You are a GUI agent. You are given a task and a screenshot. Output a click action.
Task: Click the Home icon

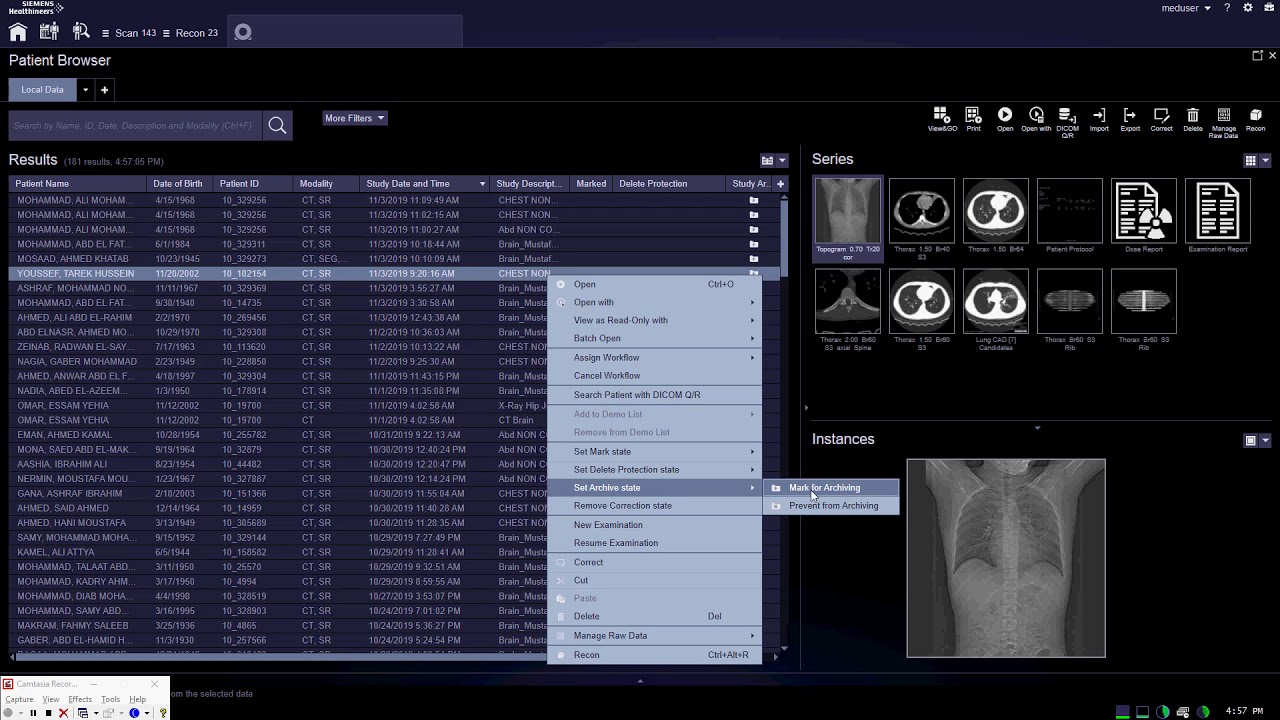coord(18,32)
